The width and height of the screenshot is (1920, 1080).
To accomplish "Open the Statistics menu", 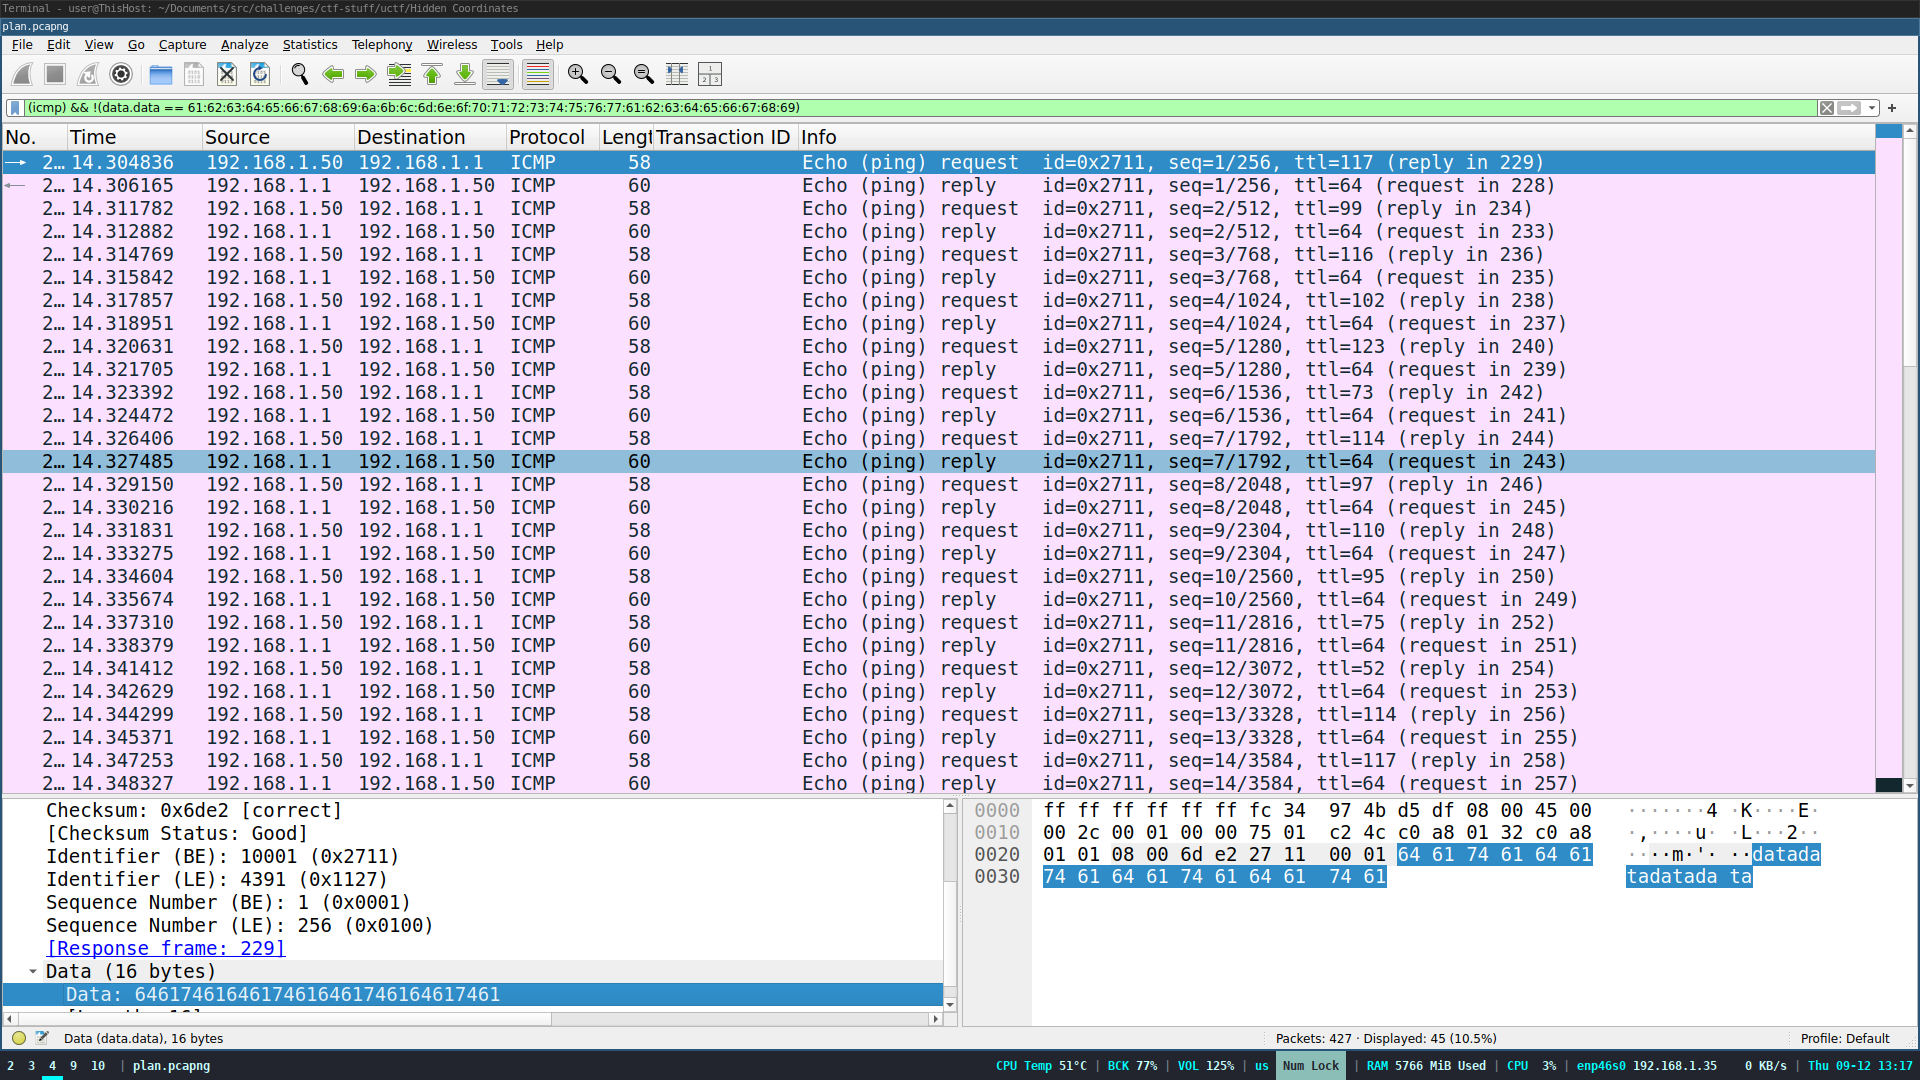I will click(x=310, y=45).
